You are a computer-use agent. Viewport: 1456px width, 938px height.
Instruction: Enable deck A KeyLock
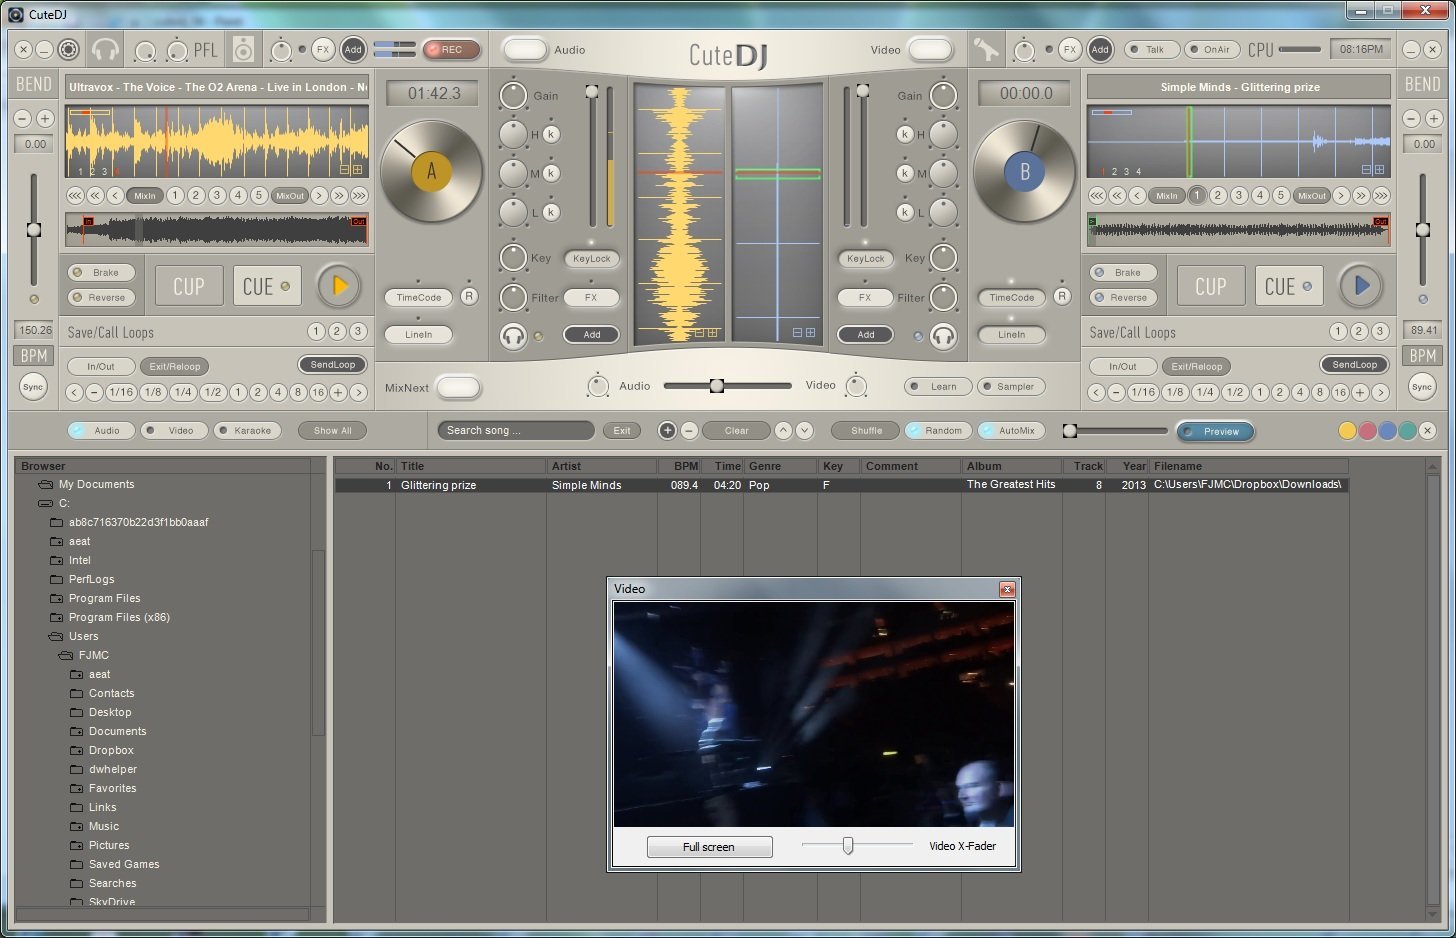[x=591, y=258]
